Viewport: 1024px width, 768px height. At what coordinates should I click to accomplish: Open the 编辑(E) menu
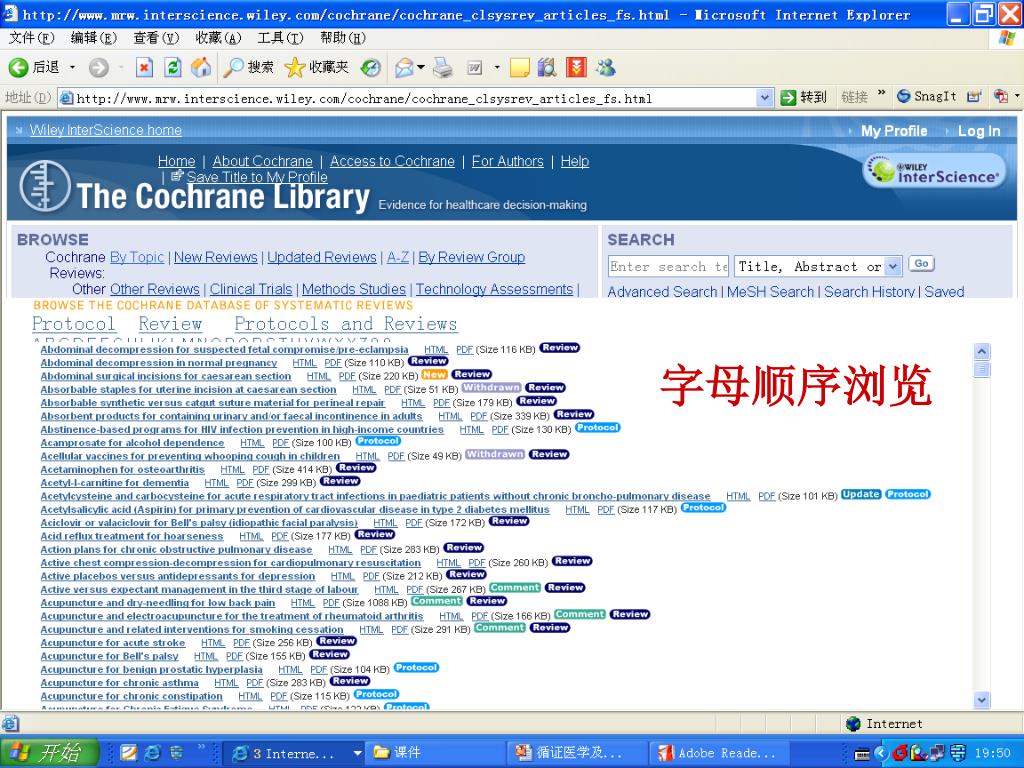pos(93,38)
